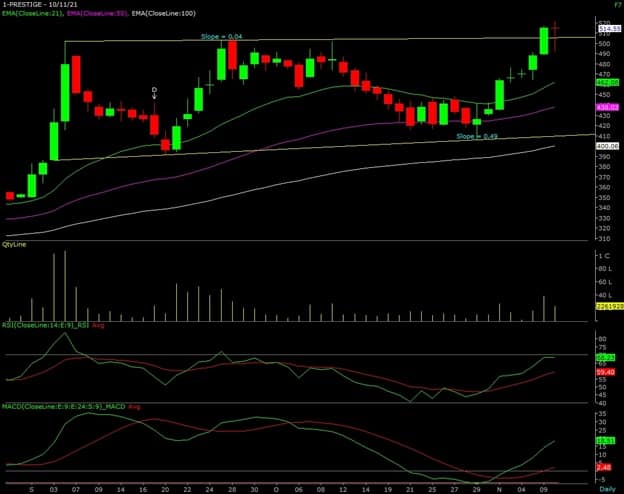Viewport: 624px width, 494px height.
Task: Click the tallest volume bar in QtyLine
Action: (65, 286)
